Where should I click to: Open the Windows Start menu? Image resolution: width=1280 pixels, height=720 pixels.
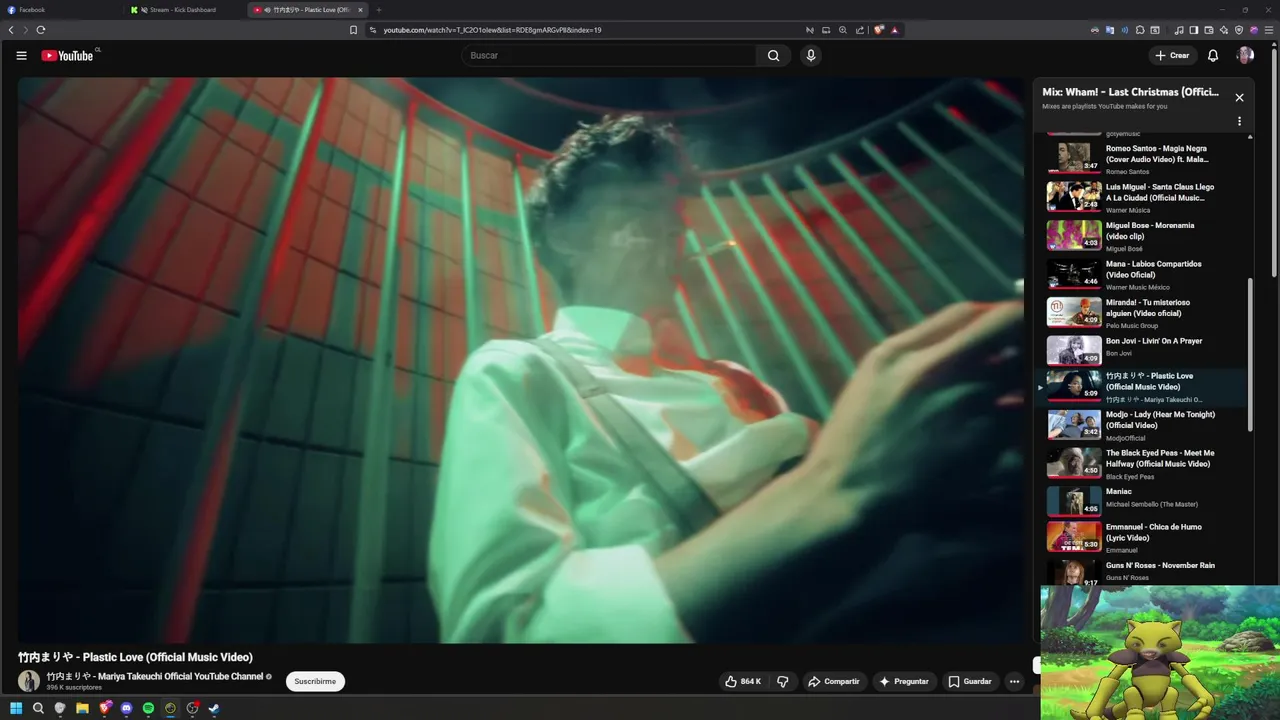pos(16,708)
